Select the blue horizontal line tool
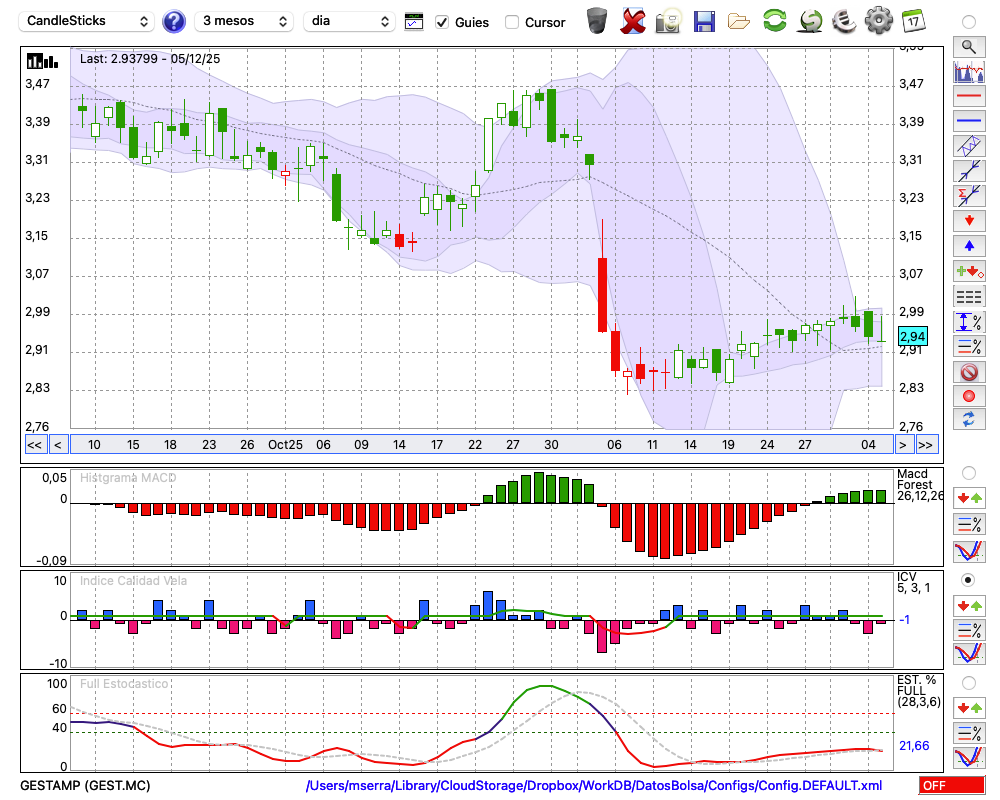Screen dimensions: 1000x800 tap(969, 121)
